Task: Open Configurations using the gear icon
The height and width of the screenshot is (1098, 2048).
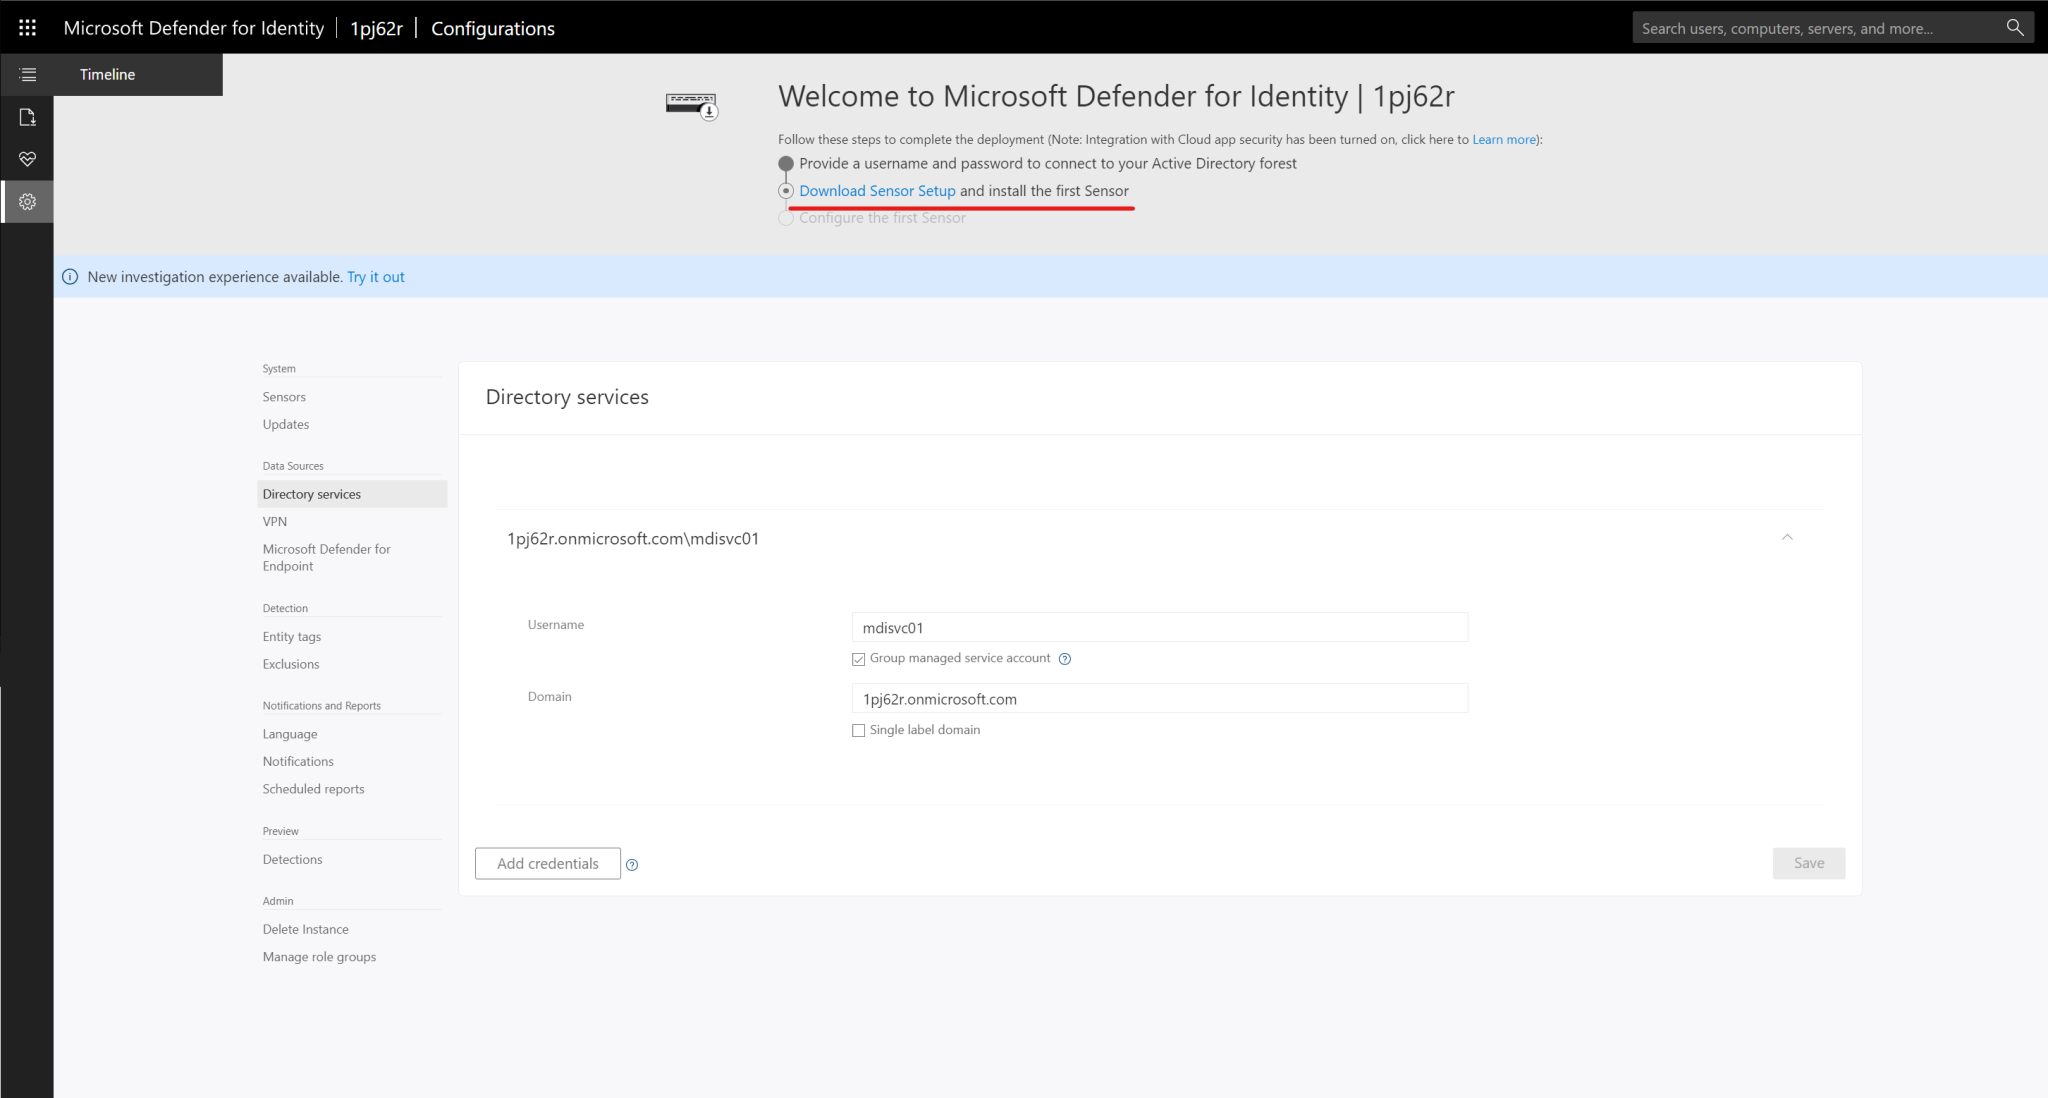Action: 27,201
